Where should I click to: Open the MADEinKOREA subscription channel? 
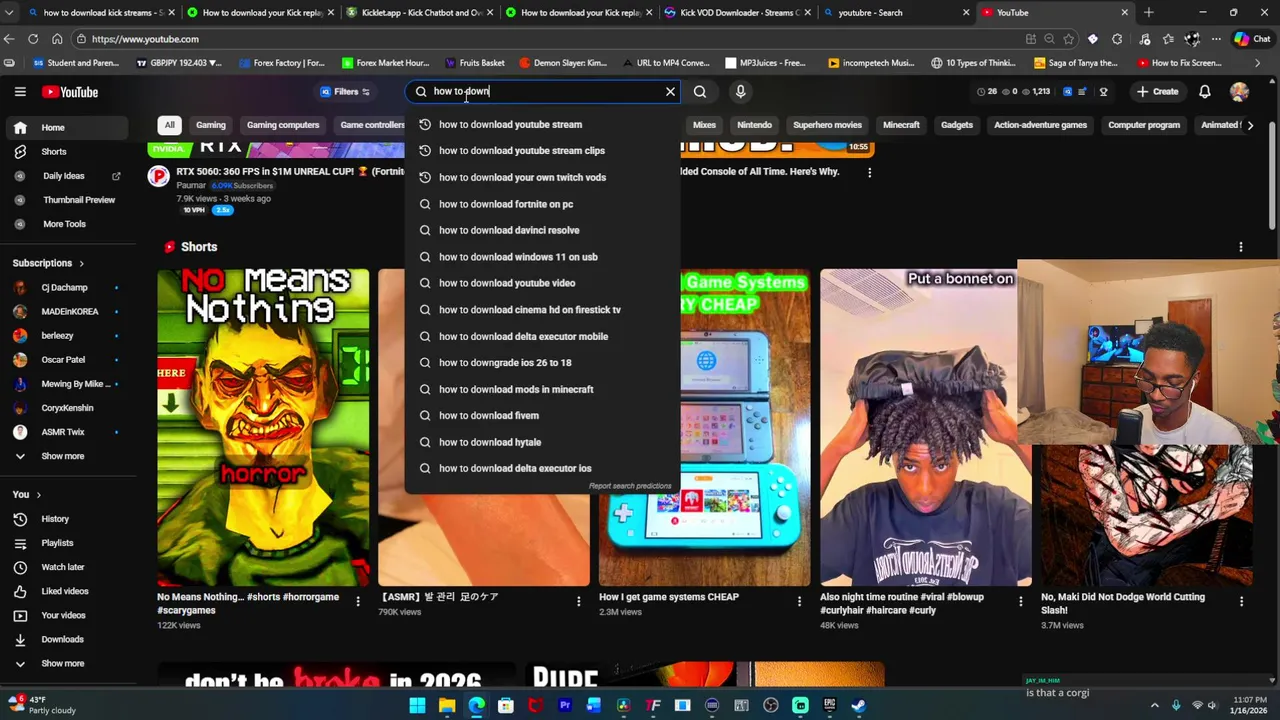[68, 312]
